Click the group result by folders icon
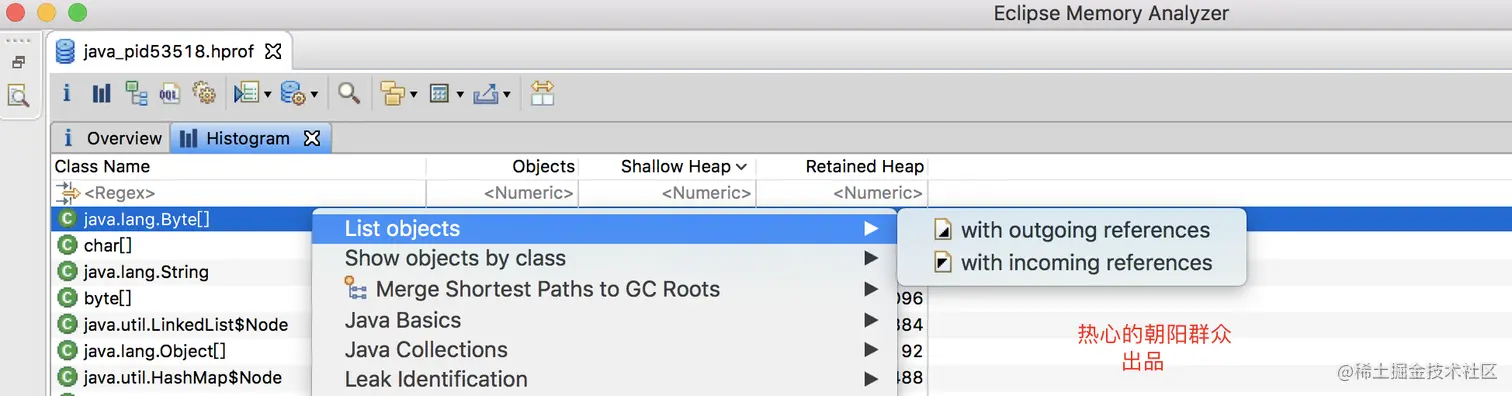1512x396 pixels. 393,94
